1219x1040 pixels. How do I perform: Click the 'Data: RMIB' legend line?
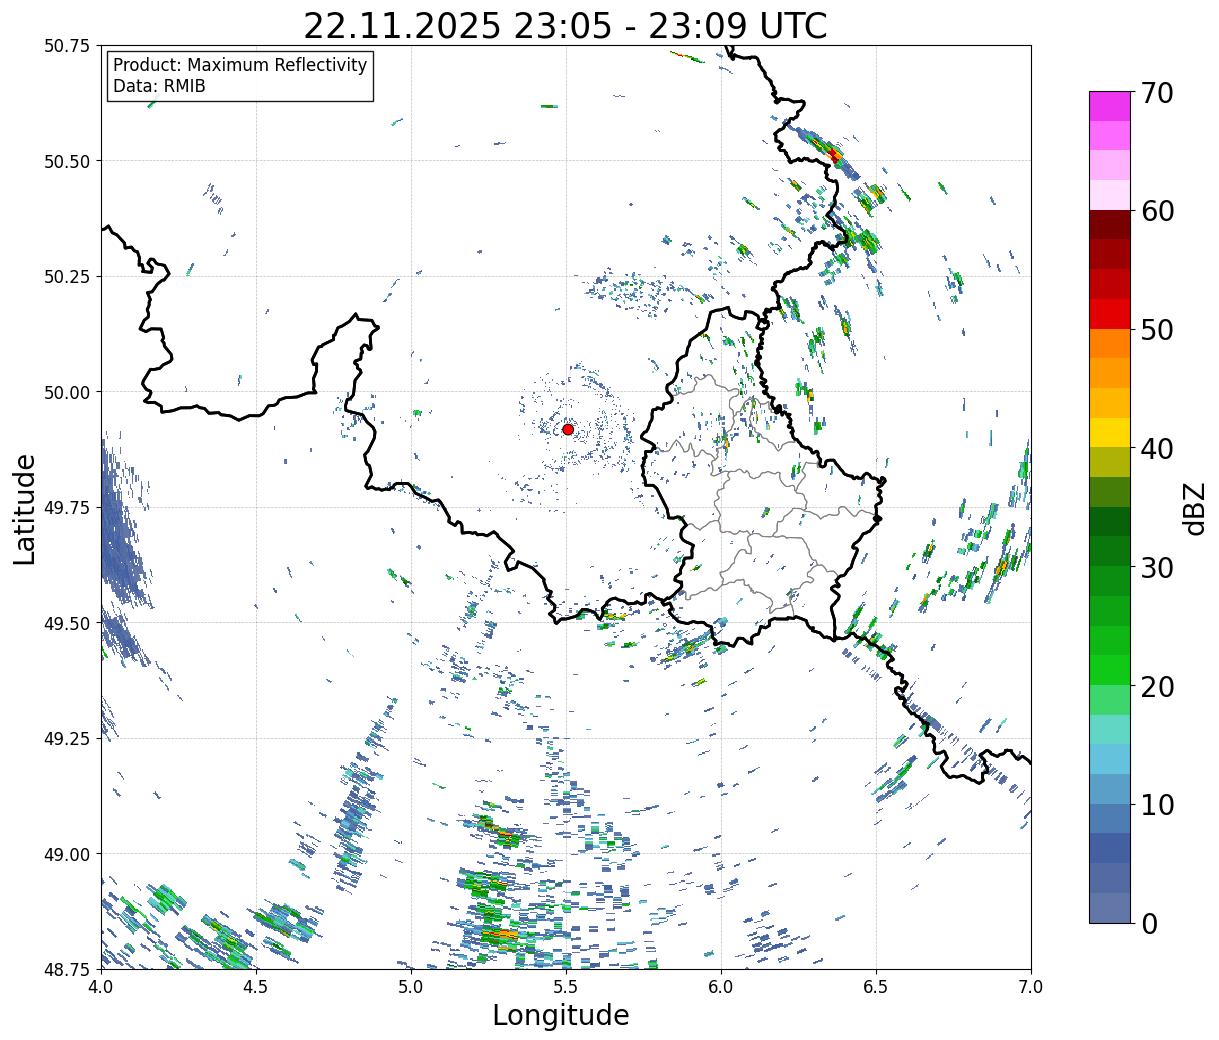click(159, 86)
